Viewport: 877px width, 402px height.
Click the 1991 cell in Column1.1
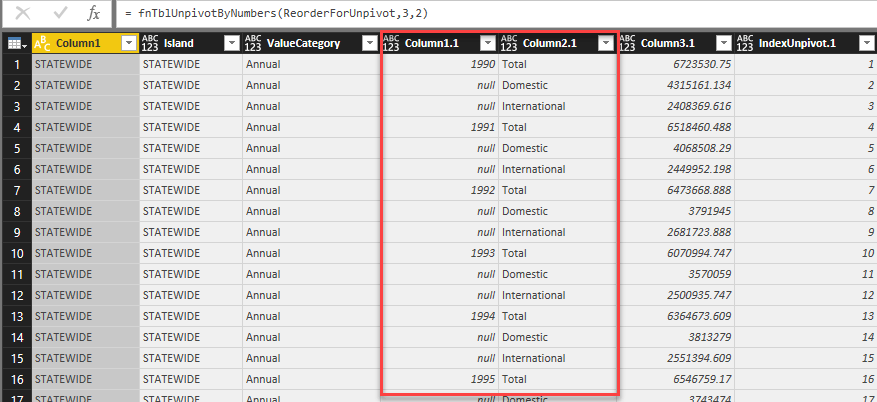click(x=439, y=127)
